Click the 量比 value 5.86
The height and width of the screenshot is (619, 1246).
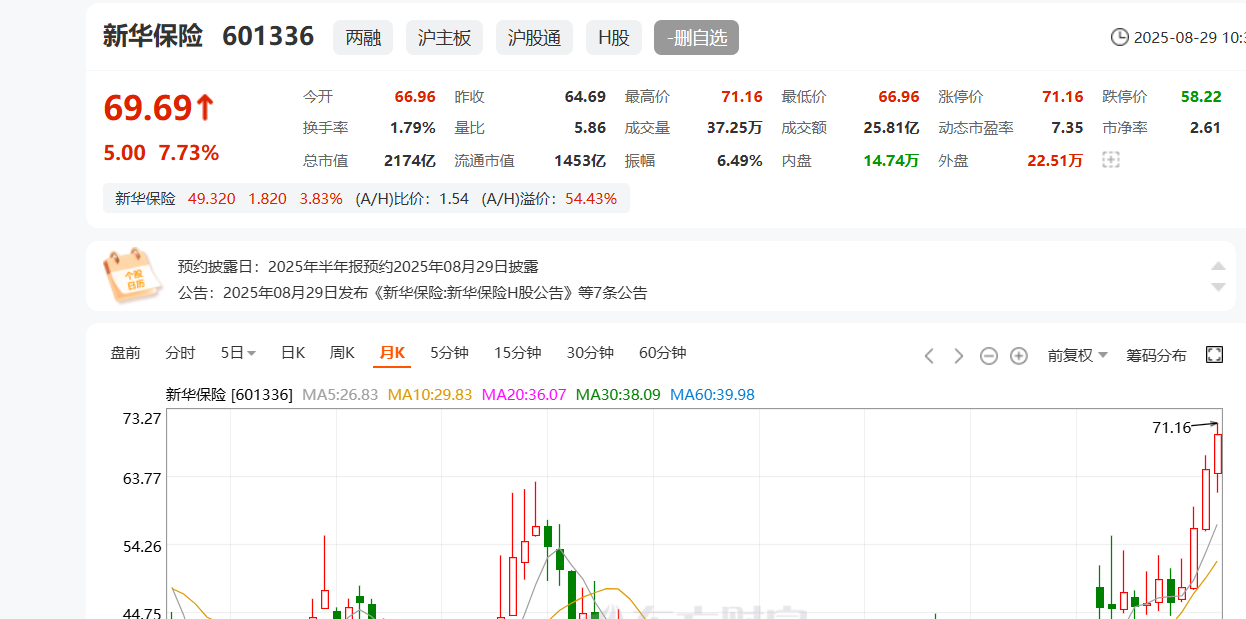pos(590,128)
